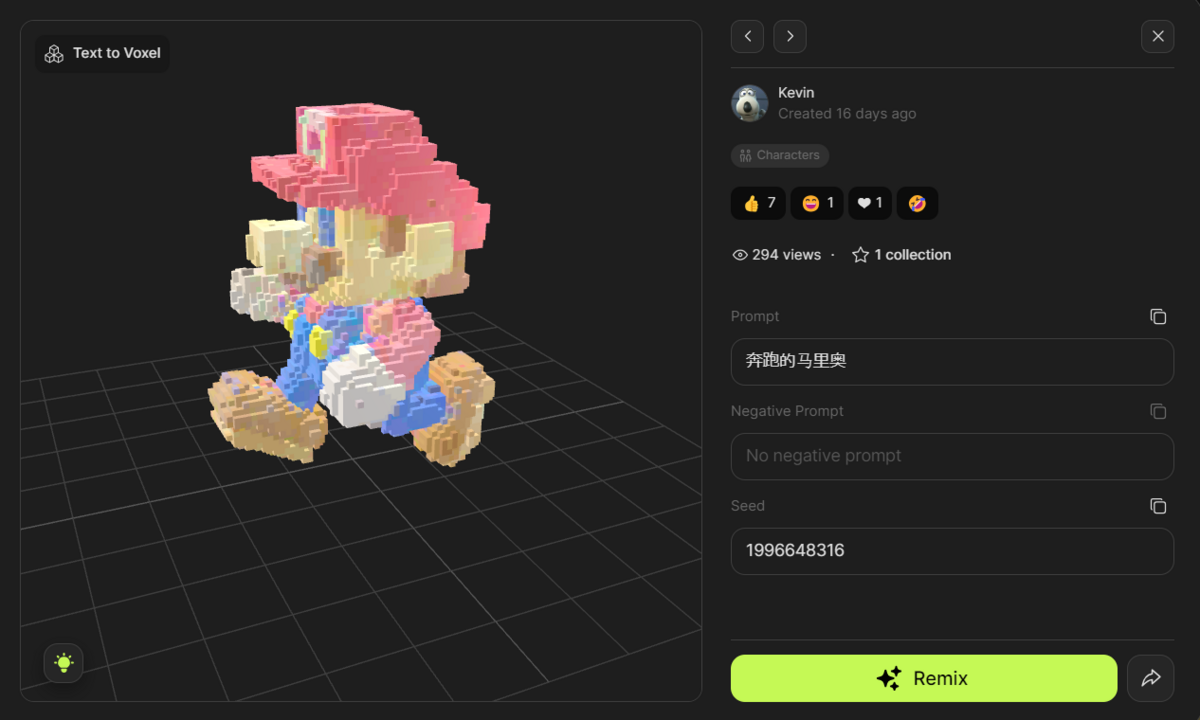
Task: Go to the next item arrow
Action: point(790,36)
